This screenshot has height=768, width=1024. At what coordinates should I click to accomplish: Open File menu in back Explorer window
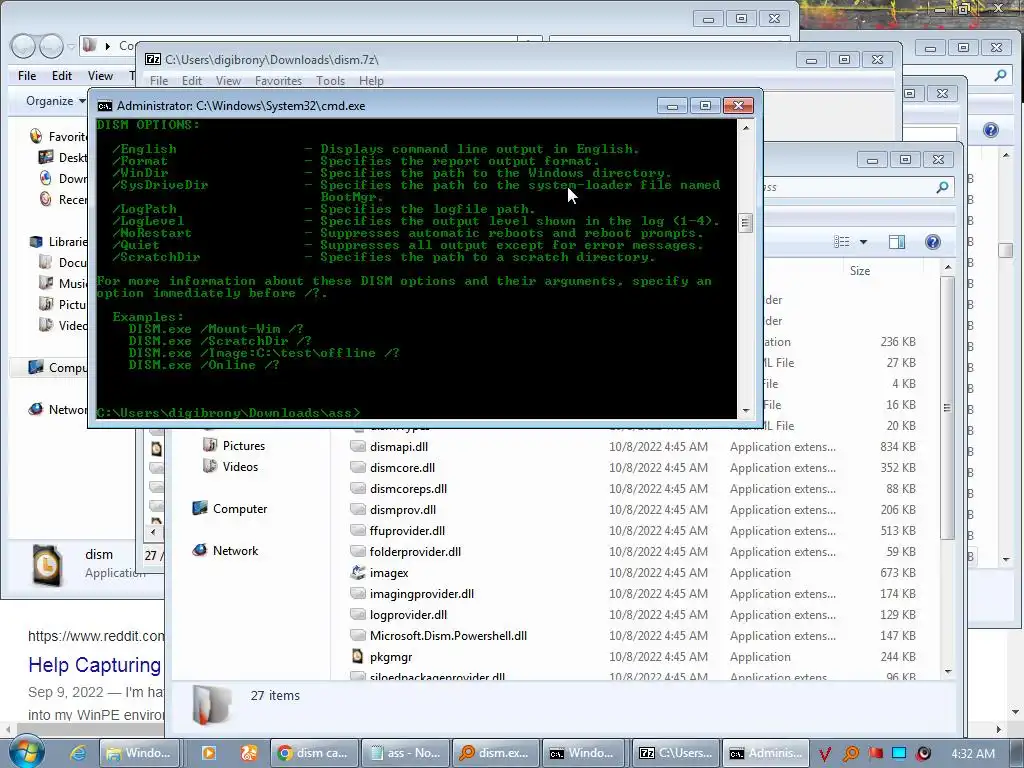click(x=27, y=76)
